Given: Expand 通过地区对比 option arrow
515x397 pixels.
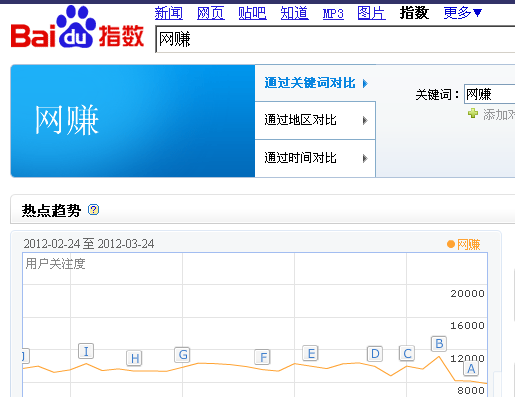Looking at the screenshot, I should point(365,120).
